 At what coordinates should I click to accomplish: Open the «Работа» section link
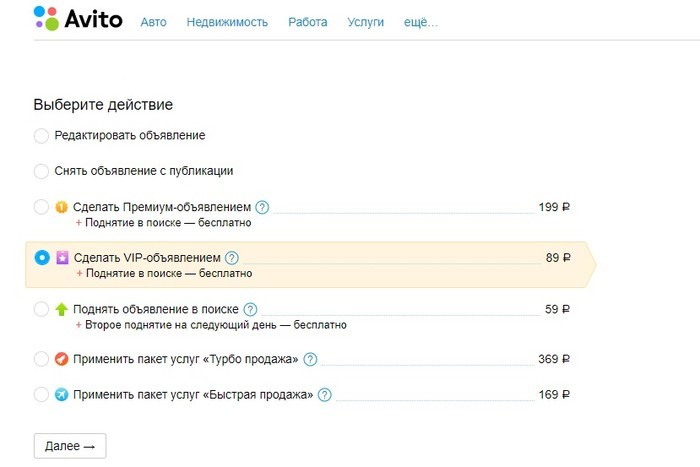(308, 22)
